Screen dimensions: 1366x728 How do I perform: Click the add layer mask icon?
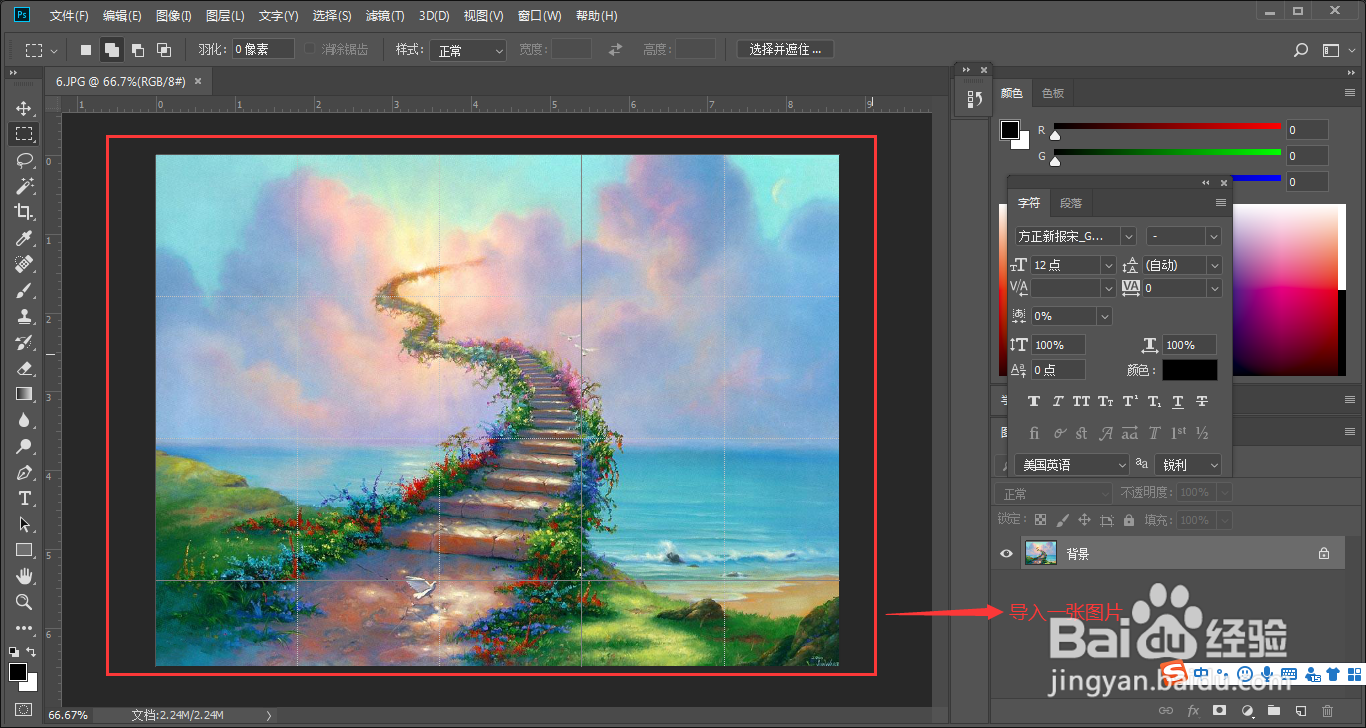coord(1220,711)
